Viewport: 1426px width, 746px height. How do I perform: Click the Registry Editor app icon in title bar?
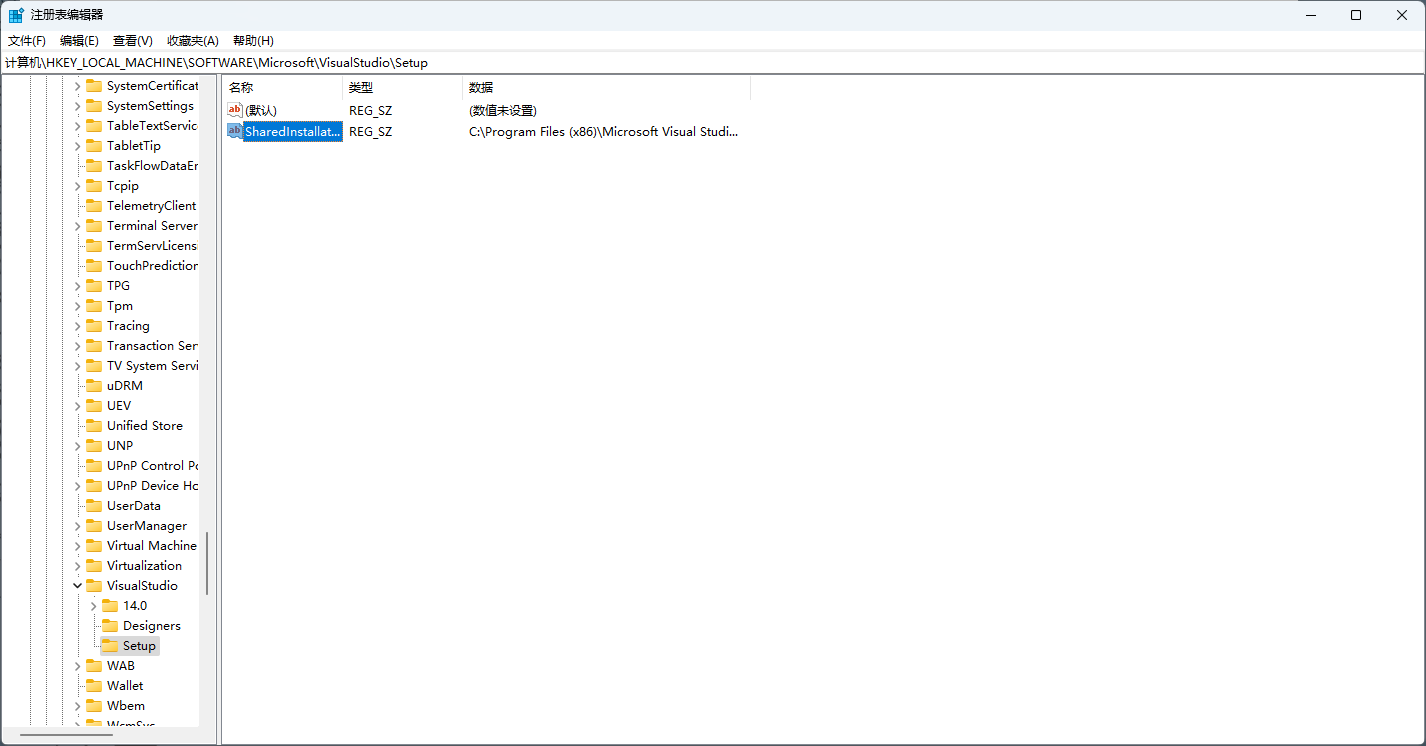coord(16,15)
